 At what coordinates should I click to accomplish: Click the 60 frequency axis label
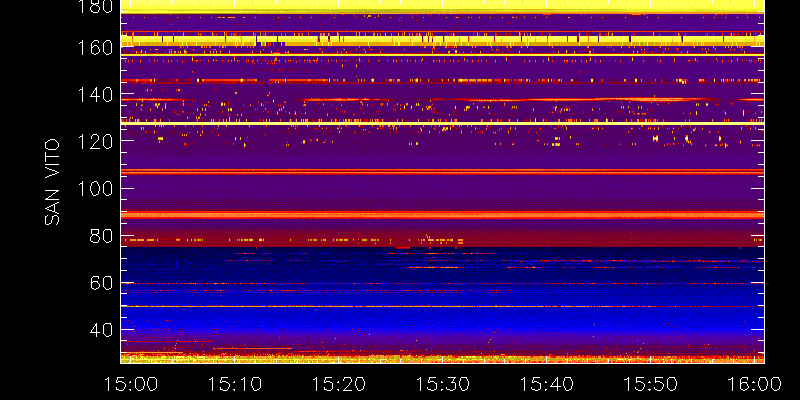(x=102, y=283)
